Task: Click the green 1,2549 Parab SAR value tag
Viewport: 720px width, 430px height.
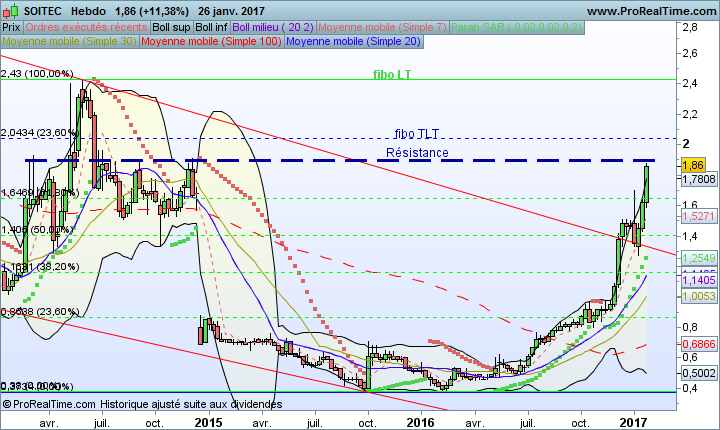Action: [699, 258]
